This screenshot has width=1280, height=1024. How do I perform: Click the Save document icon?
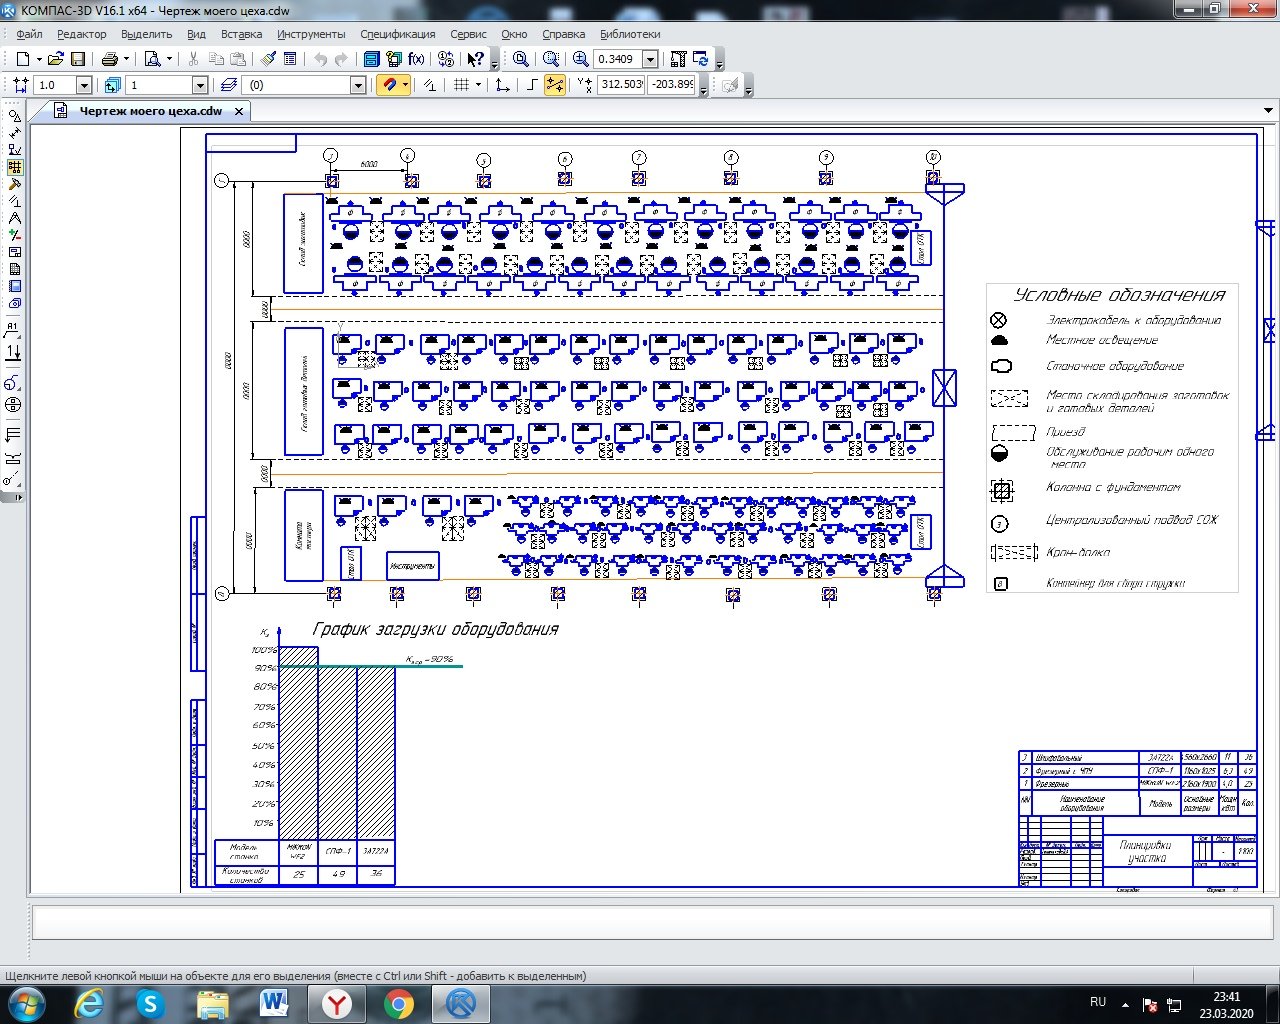click(x=78, y=59)
